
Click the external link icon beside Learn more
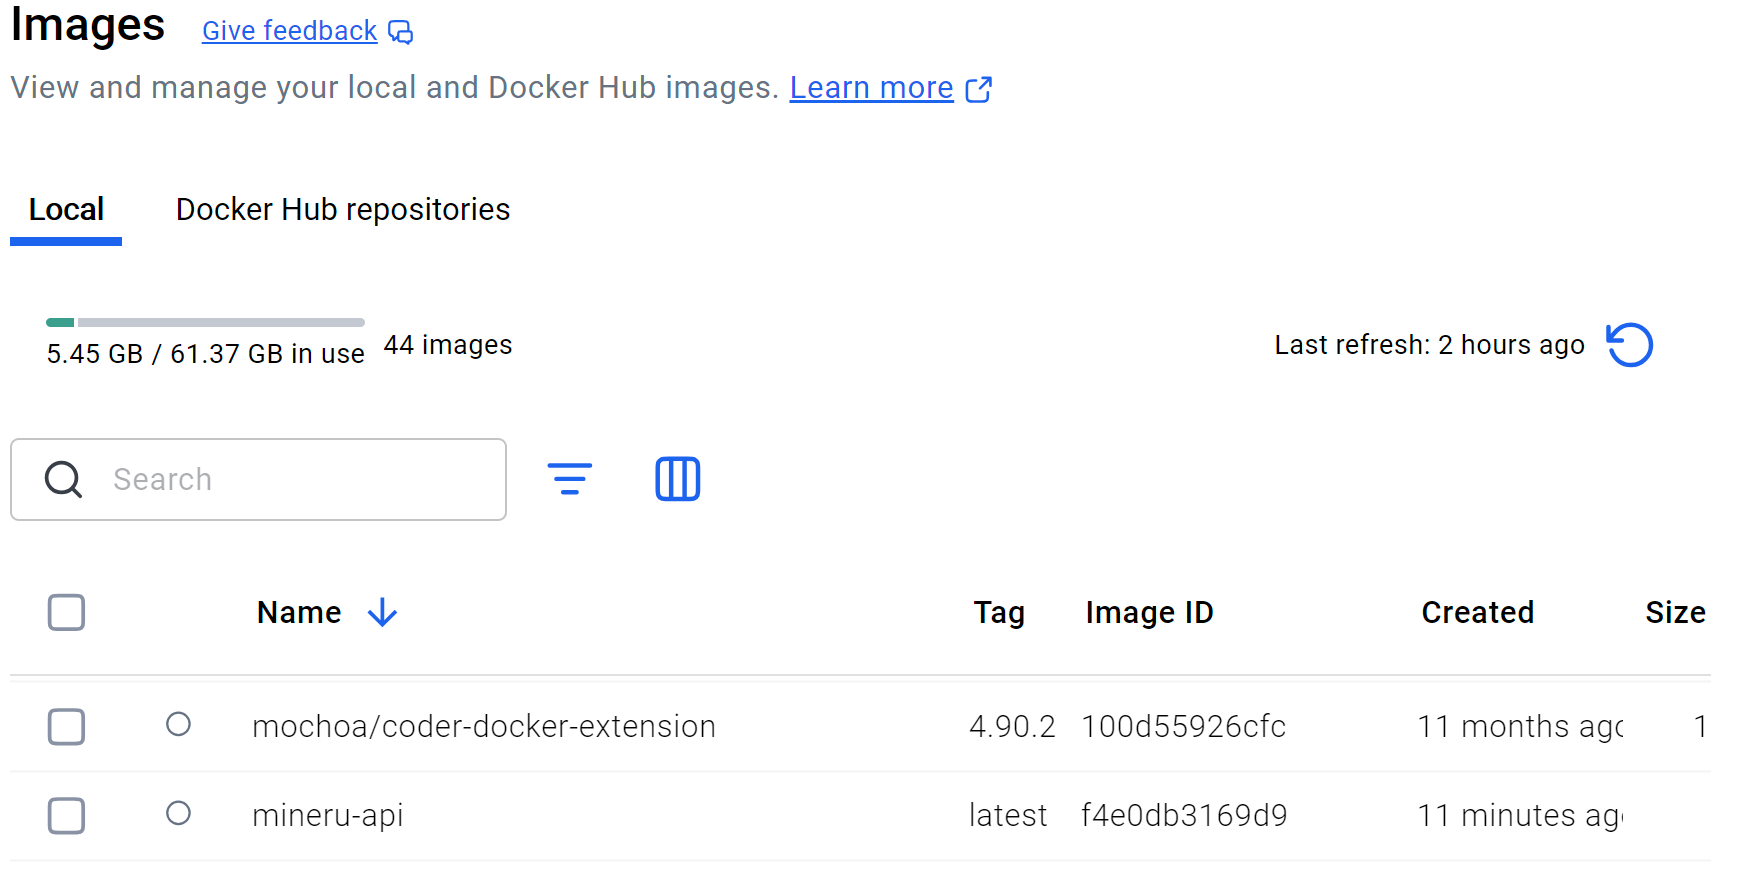[979, 89]
